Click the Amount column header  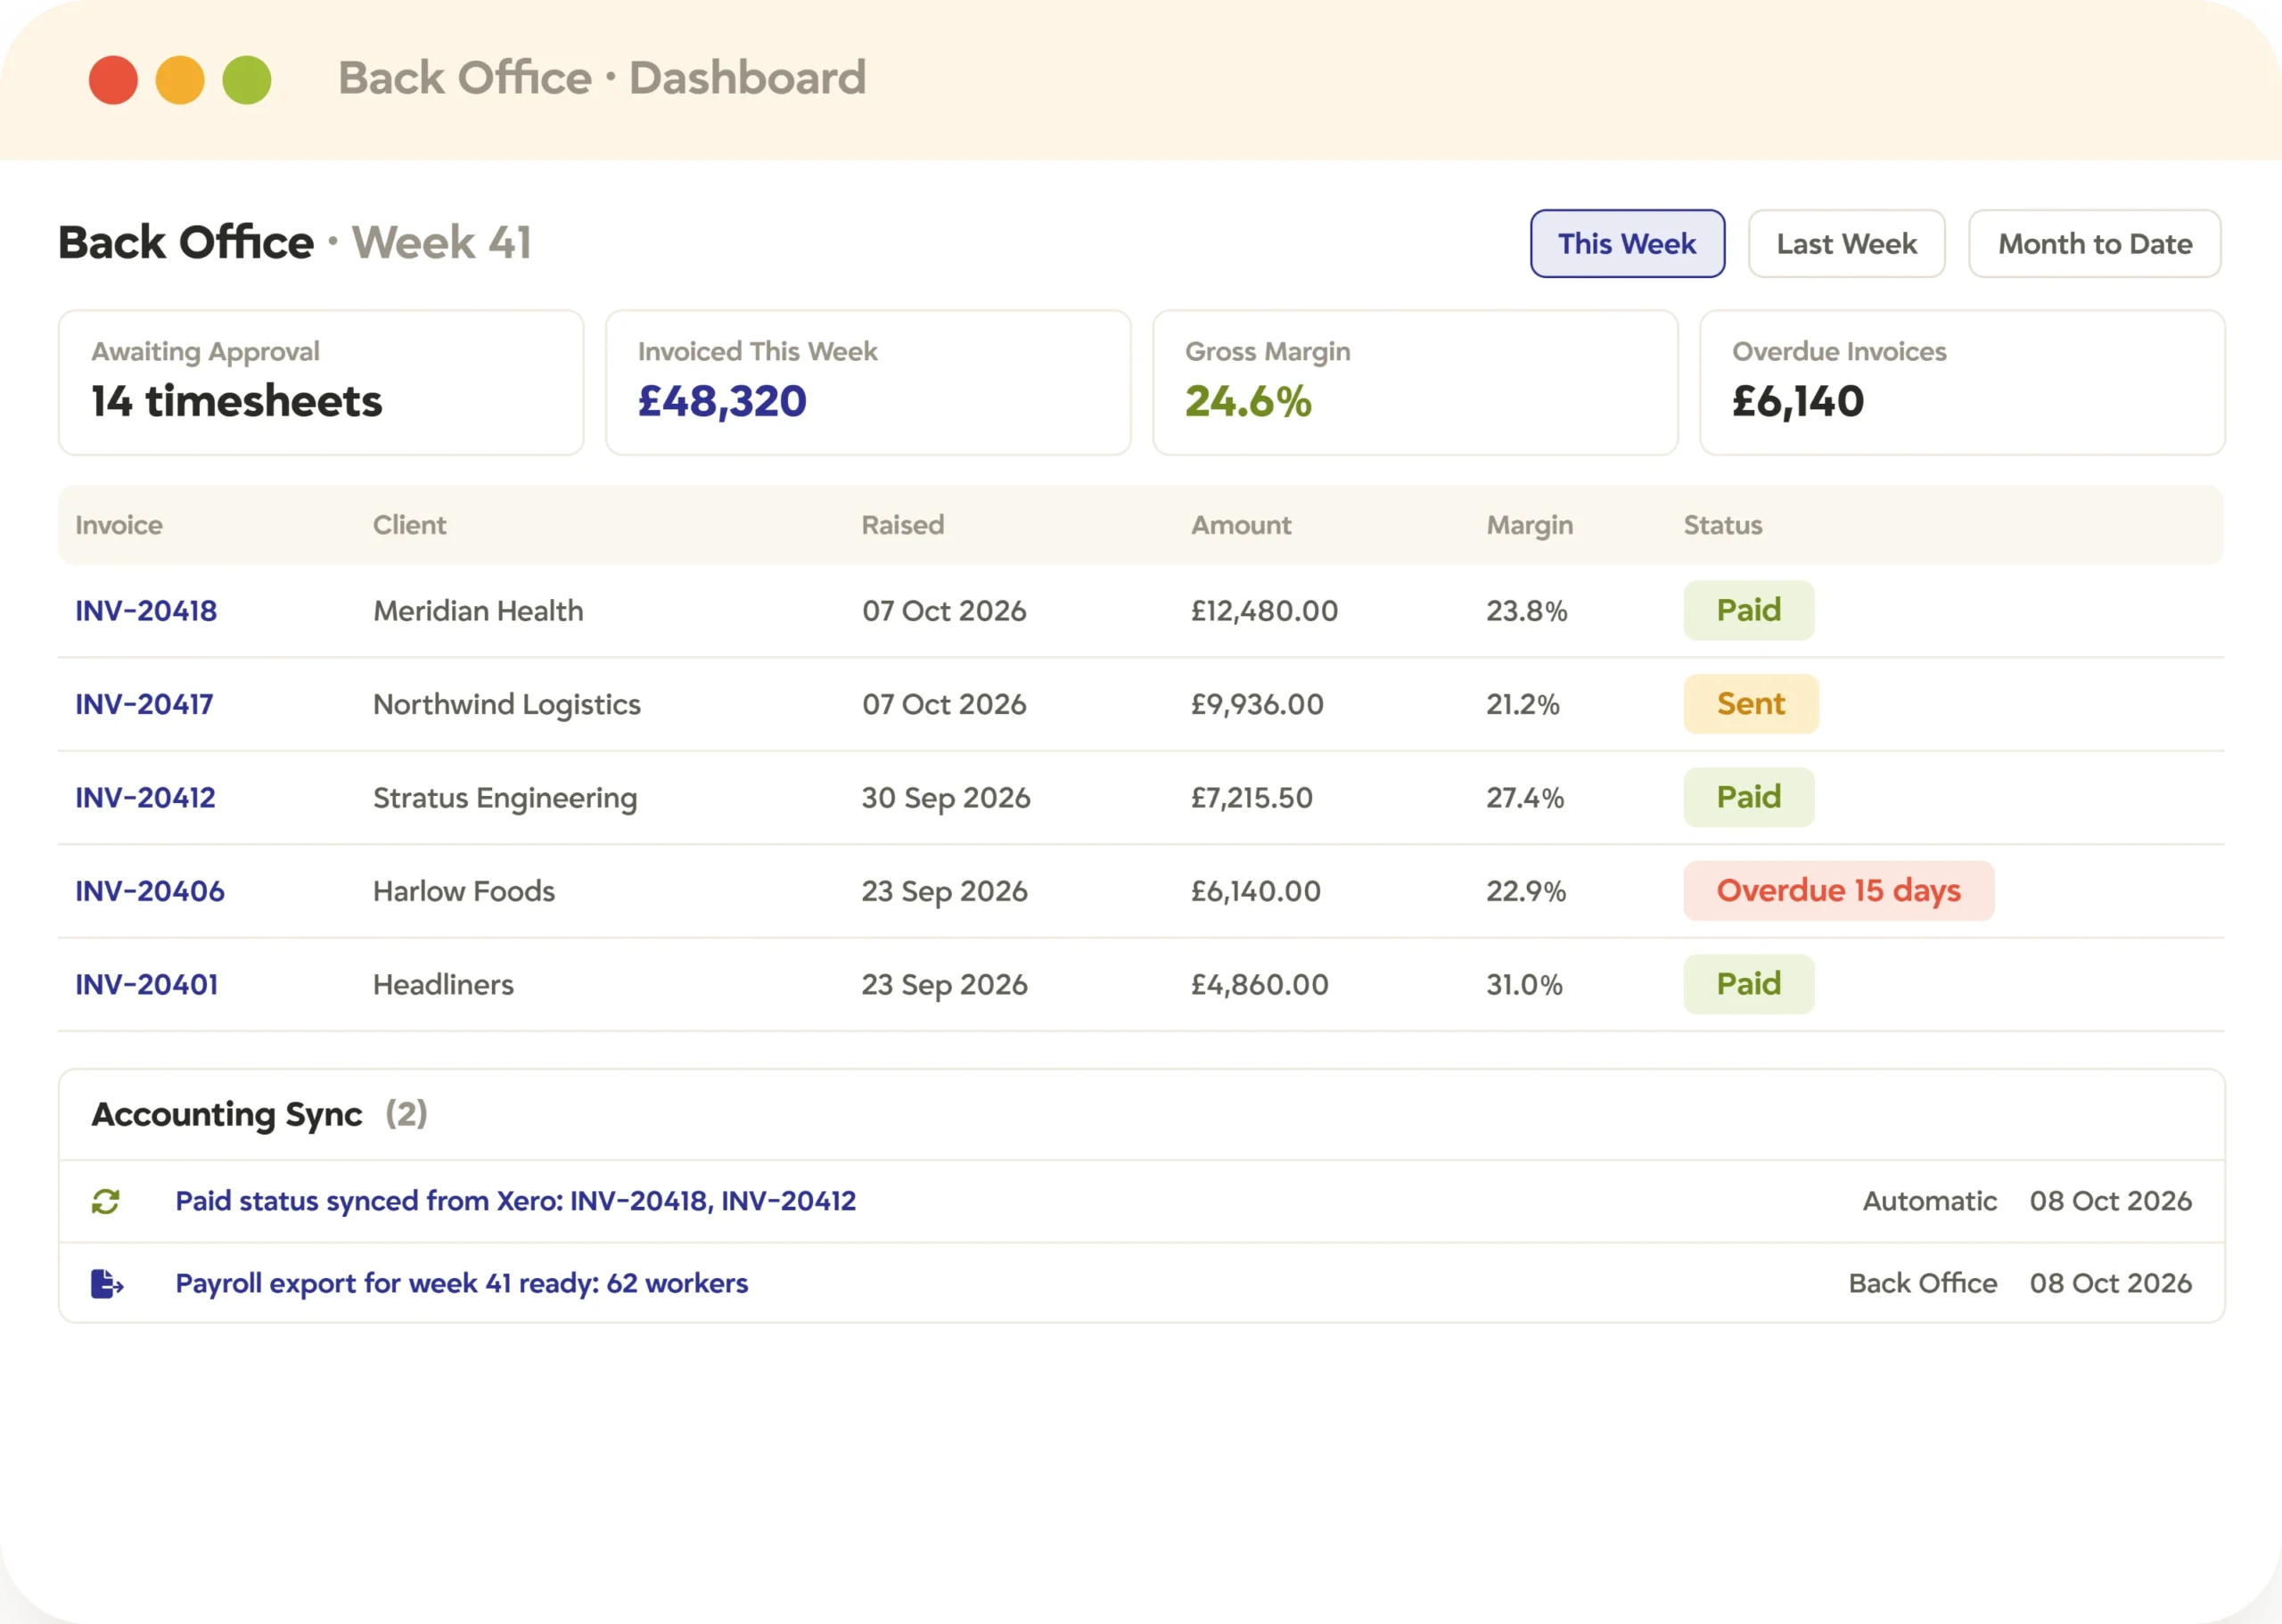coord(1241,525)
